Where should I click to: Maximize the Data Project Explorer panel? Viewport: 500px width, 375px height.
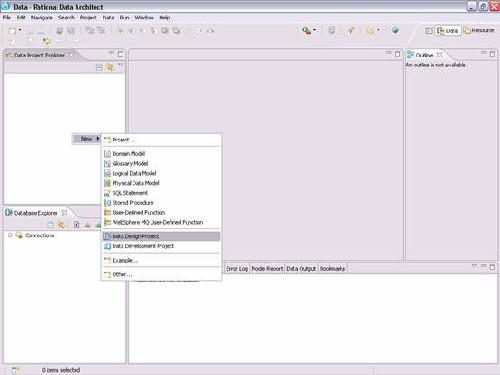coord(121,54)
